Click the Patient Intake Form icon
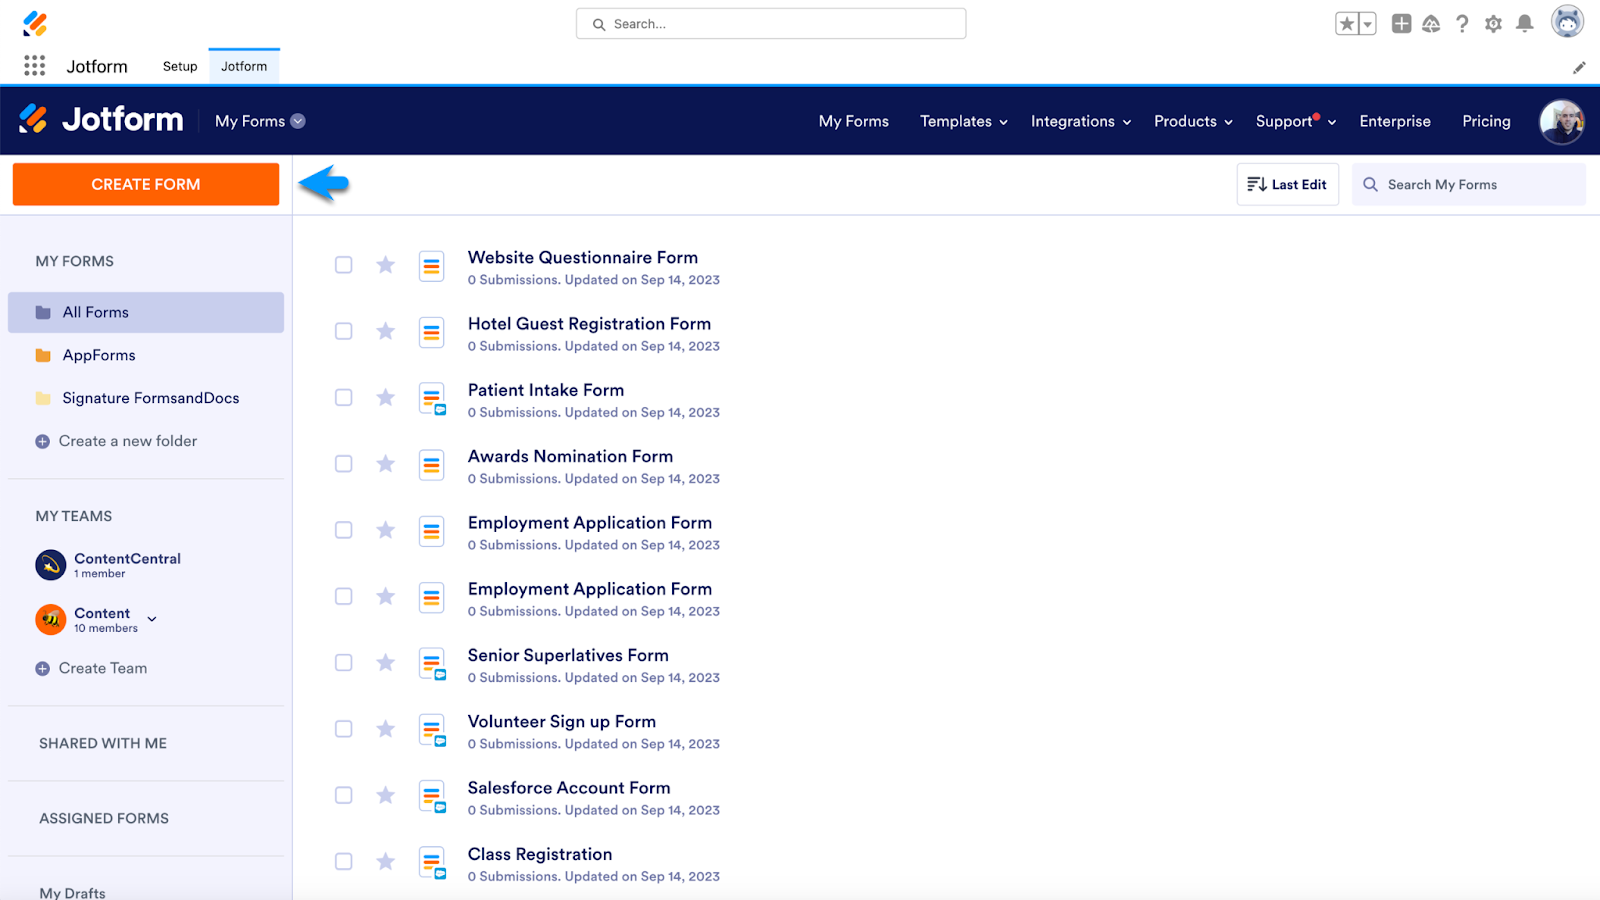The image size is (1600, 900). pyautogui.click(x=432, y=399)
